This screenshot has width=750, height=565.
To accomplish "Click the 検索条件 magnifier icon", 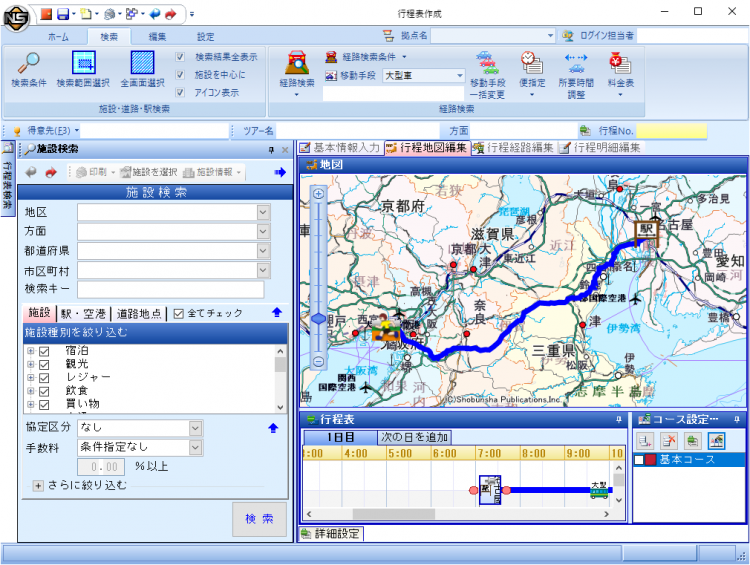I will click(x=28, y=65).
